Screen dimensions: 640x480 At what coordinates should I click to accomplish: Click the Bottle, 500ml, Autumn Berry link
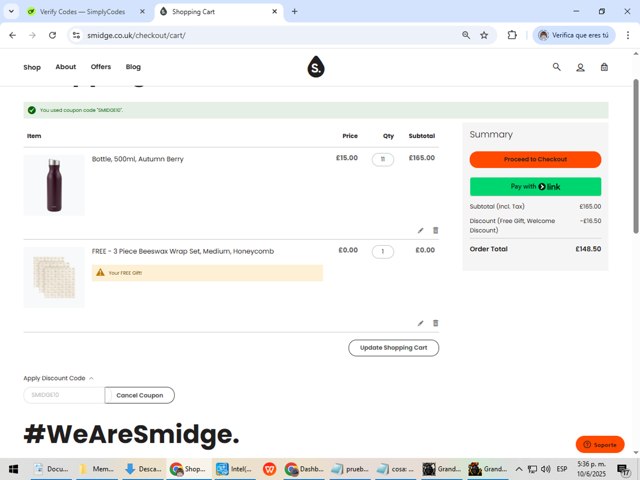tap(138, 159)
